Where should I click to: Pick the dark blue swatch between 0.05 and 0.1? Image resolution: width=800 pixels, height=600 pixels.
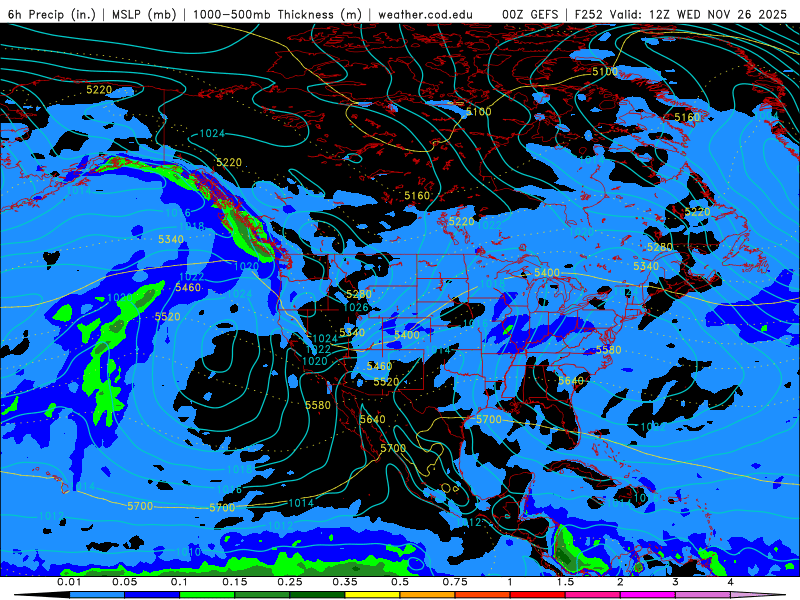(x=152, y=595)
